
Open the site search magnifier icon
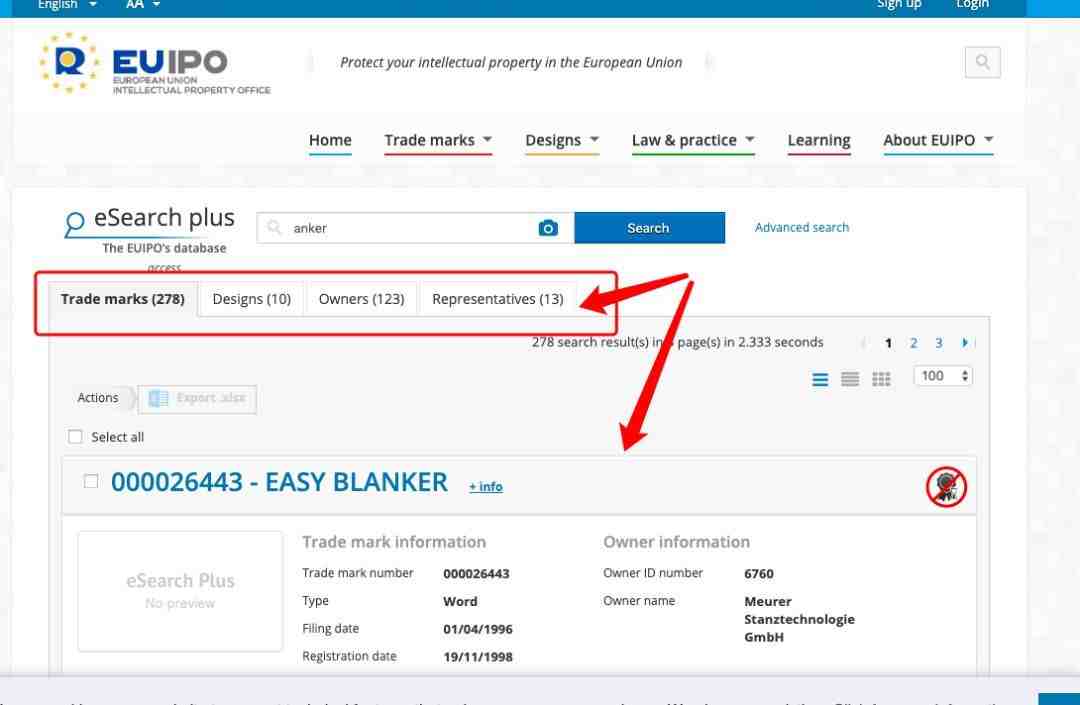(983, 63)
